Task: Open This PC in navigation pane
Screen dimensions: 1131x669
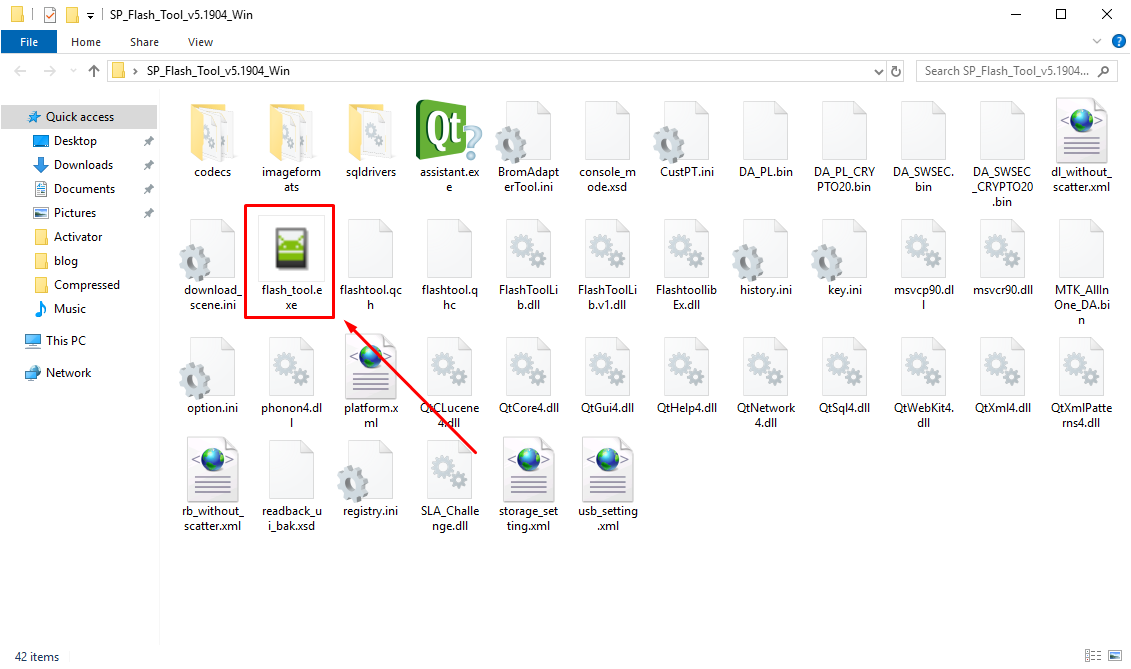Action: click(66, 341)
